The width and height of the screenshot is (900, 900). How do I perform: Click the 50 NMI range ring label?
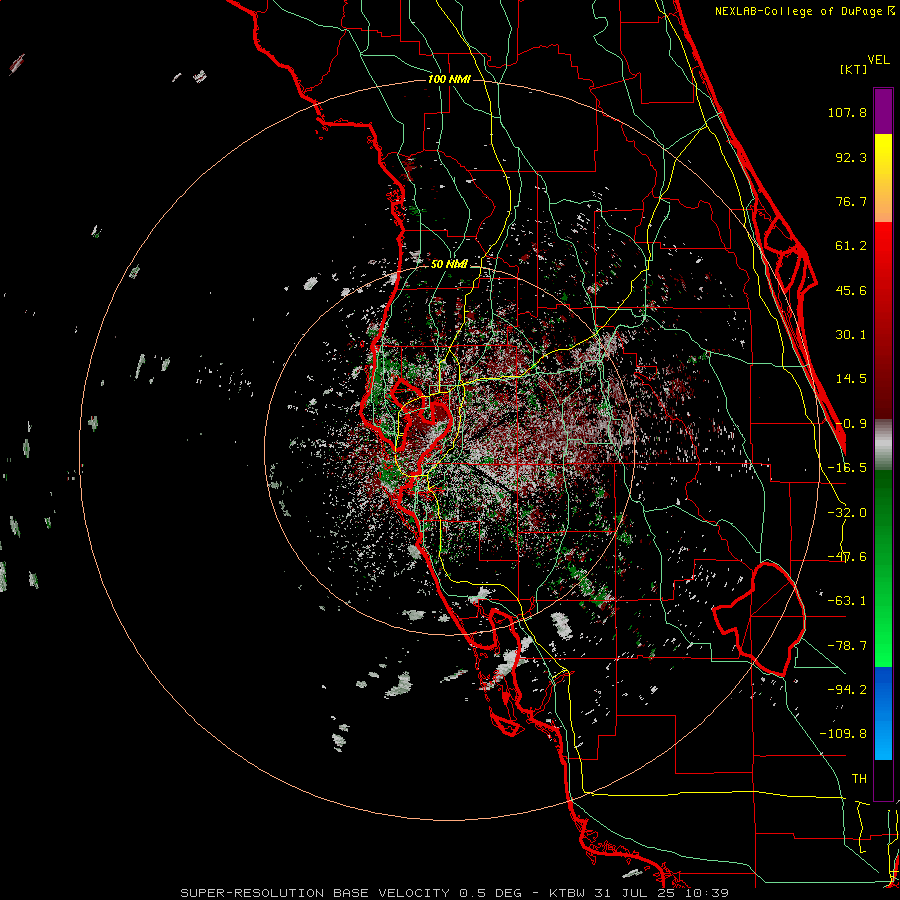pos(449,264)
